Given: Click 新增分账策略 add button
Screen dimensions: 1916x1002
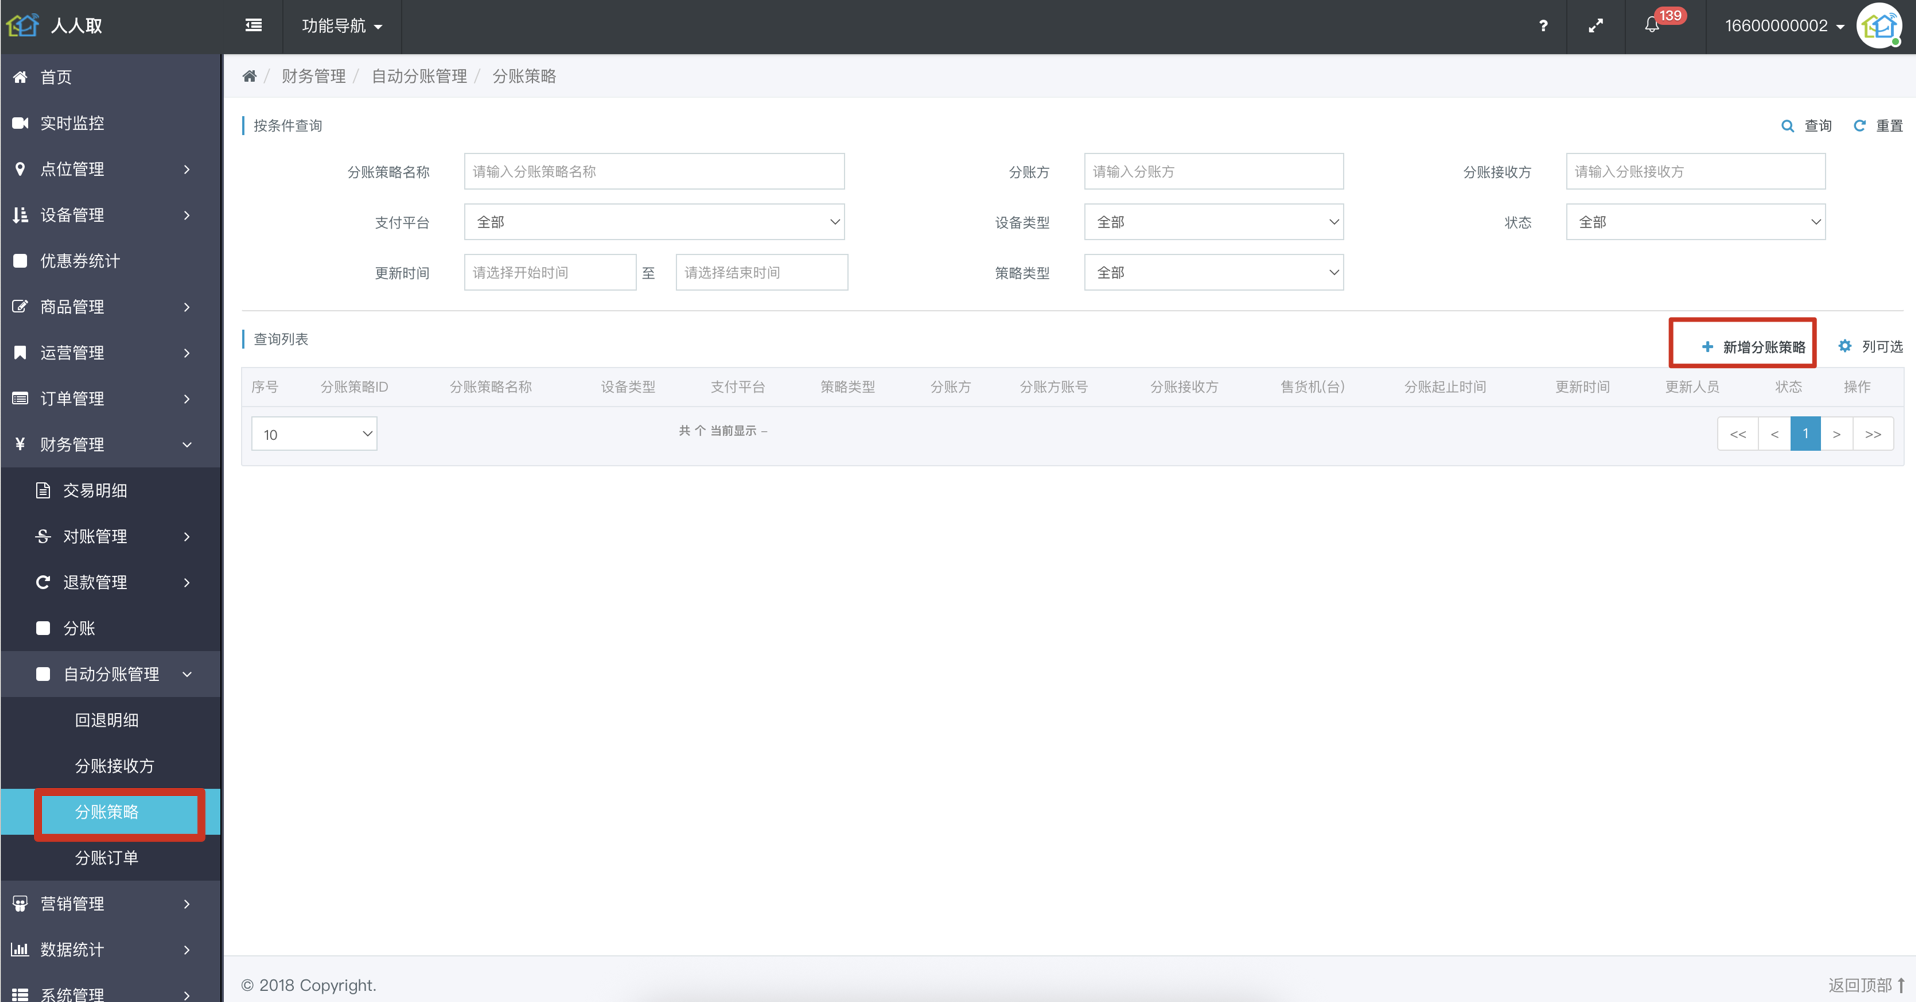Looking at the screenshot, I should pos(1753,346).
